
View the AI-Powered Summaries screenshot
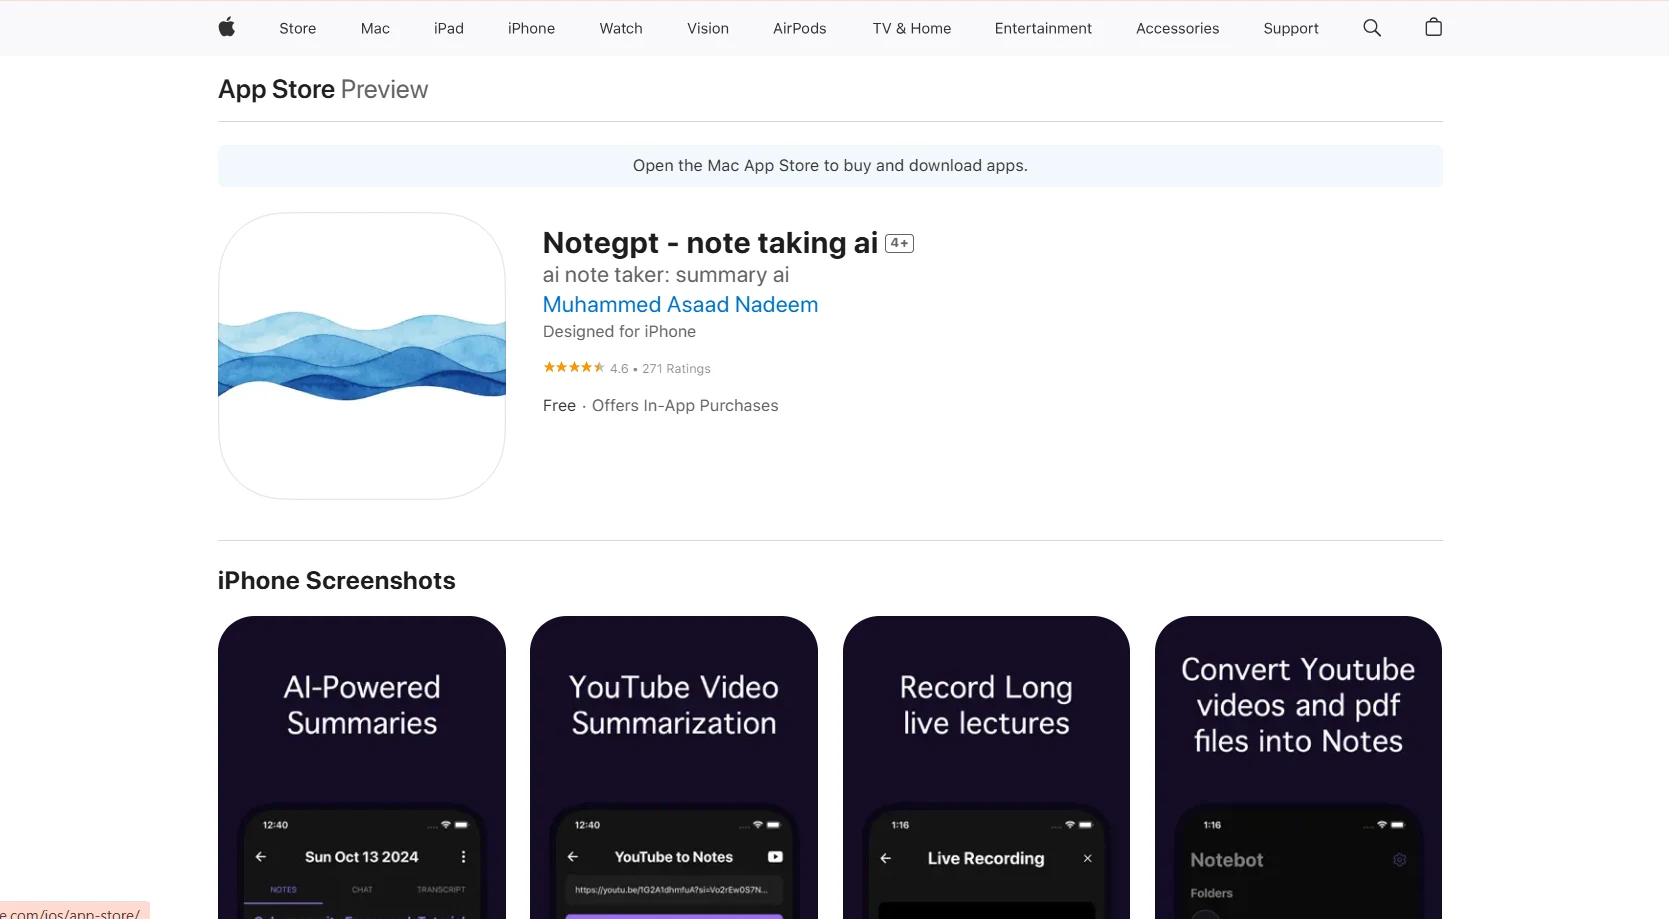tap(362, 767)
